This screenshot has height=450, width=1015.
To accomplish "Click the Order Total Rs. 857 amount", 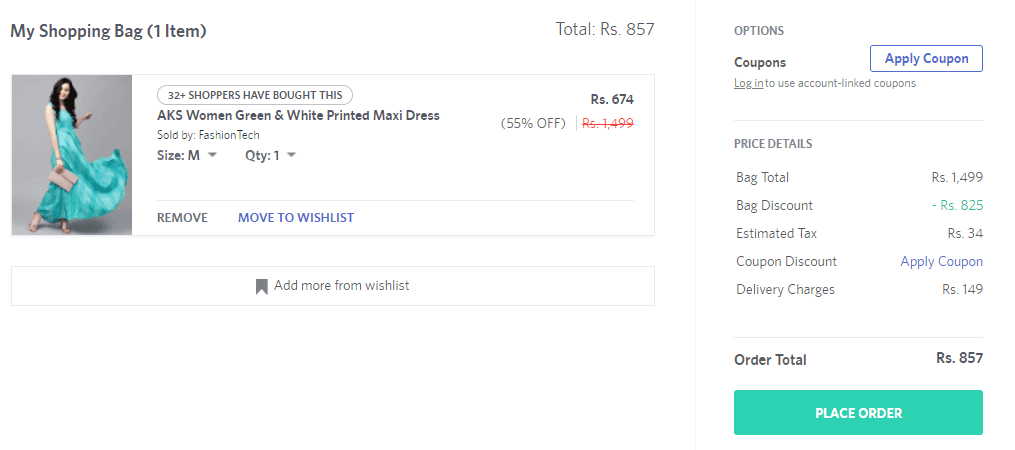I will pyautogui.click(x=959, y=358).
